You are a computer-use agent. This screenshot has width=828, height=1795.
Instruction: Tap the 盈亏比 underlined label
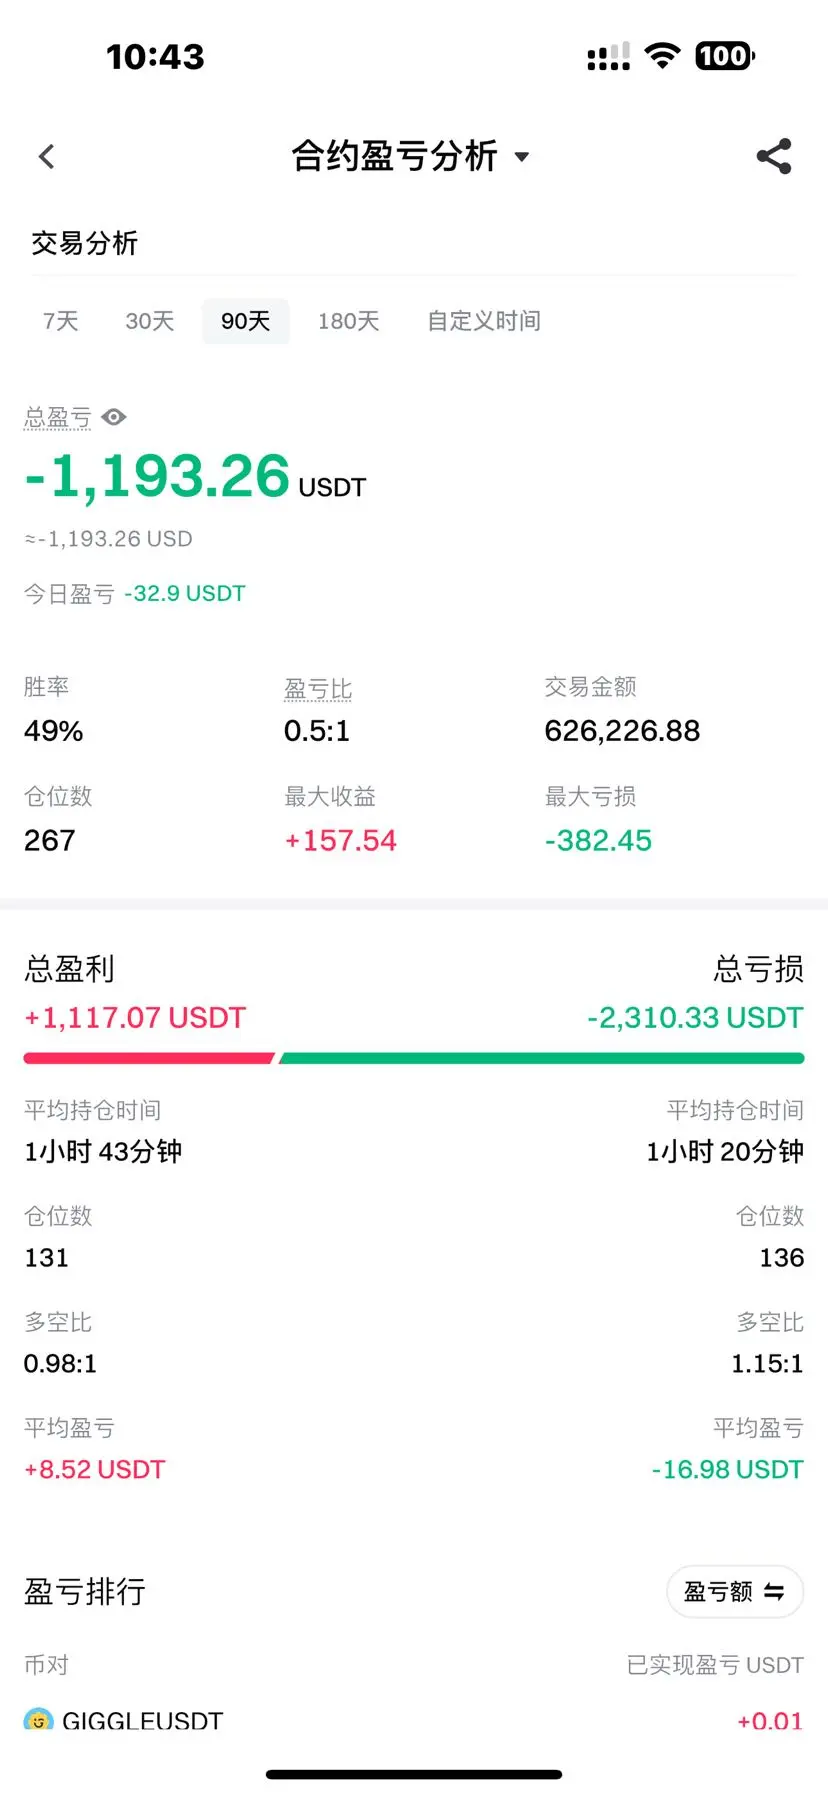pyautogui.click(x=318, y=689)
